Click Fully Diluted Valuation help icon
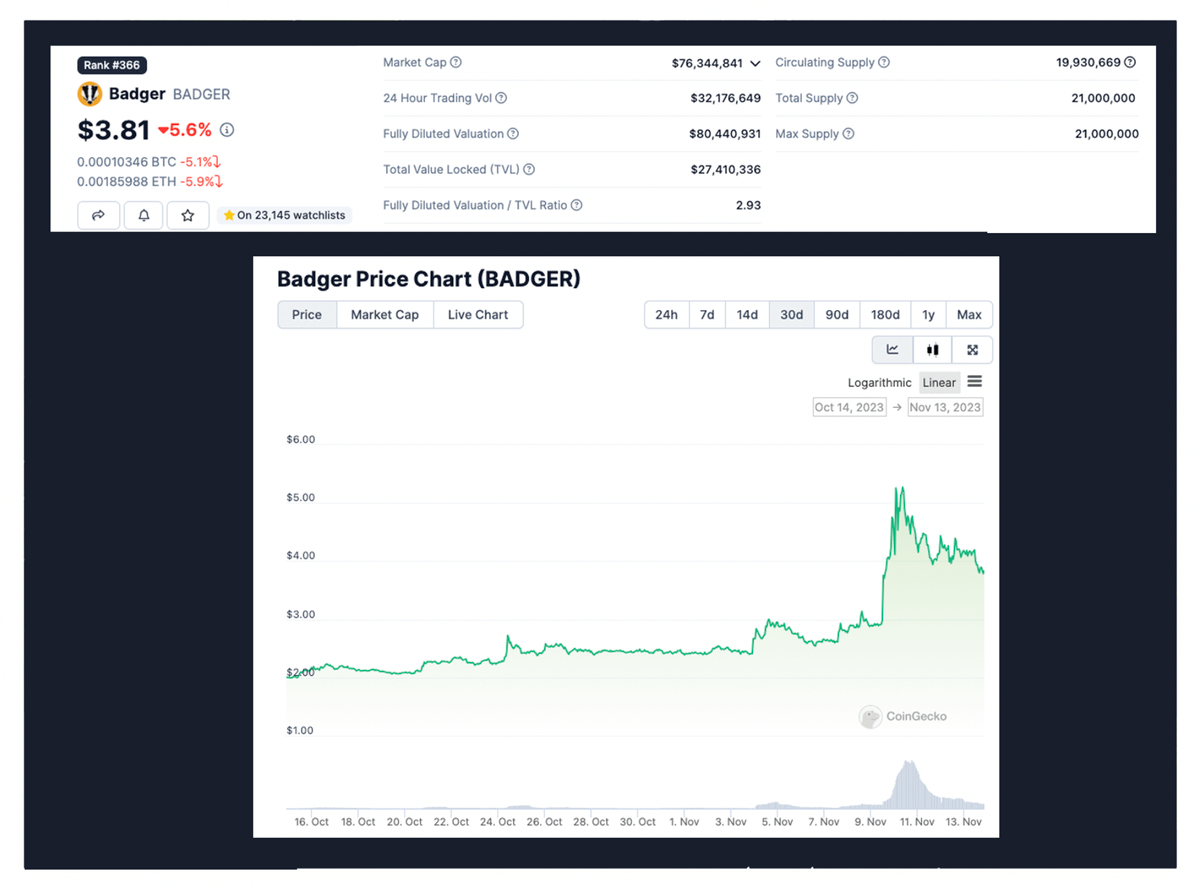The image size is (1200, 888). 513,134
